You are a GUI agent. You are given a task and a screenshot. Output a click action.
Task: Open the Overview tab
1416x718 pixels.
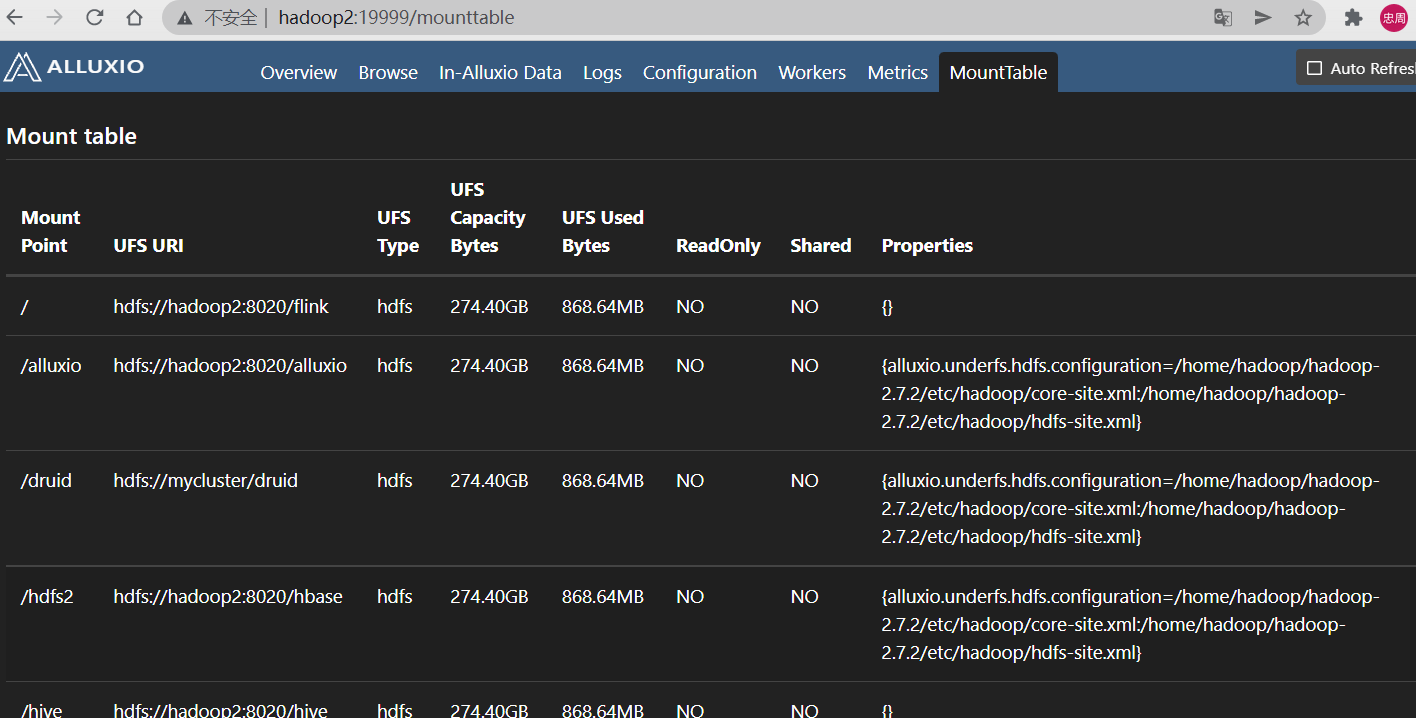(x=298, y=72)
